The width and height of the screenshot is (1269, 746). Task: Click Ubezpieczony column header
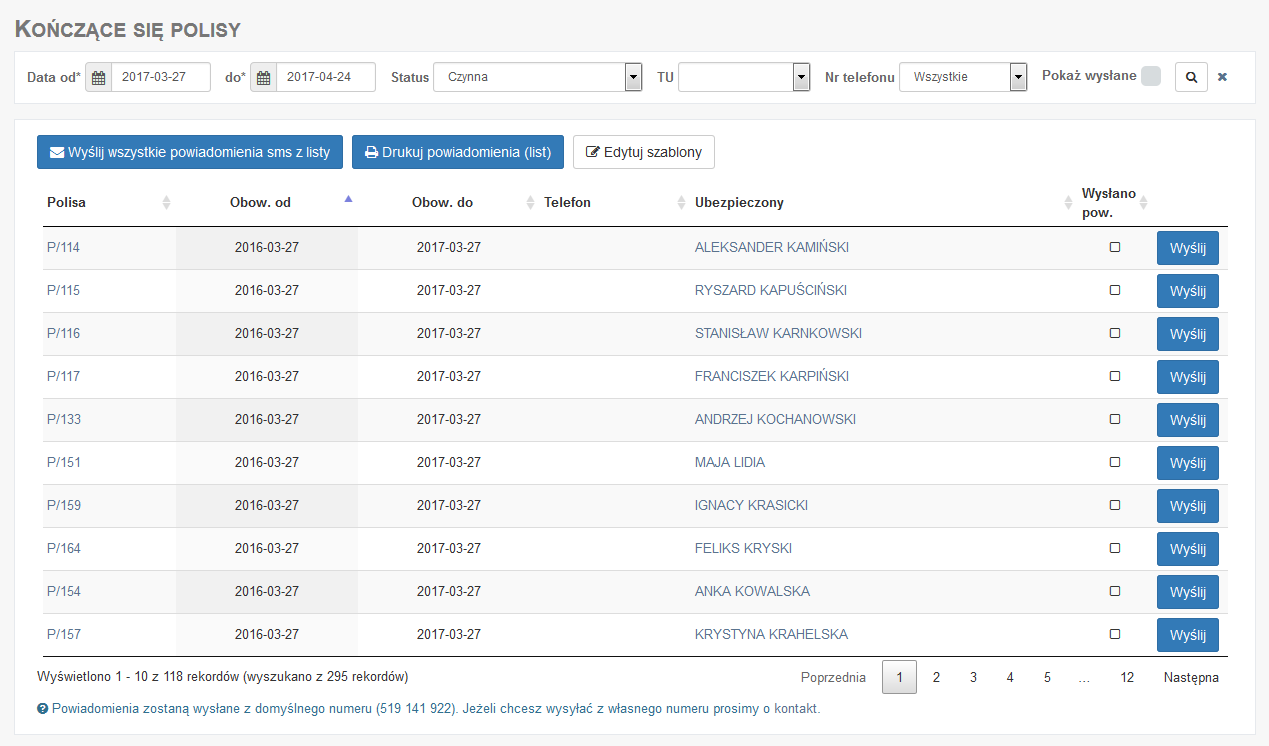pyautogui.click(x=739, y=202)
